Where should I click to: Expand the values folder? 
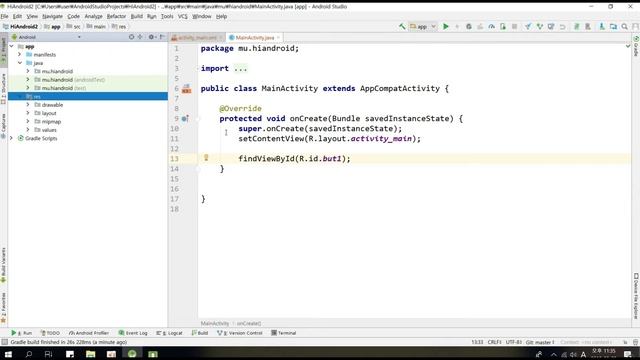28,130
